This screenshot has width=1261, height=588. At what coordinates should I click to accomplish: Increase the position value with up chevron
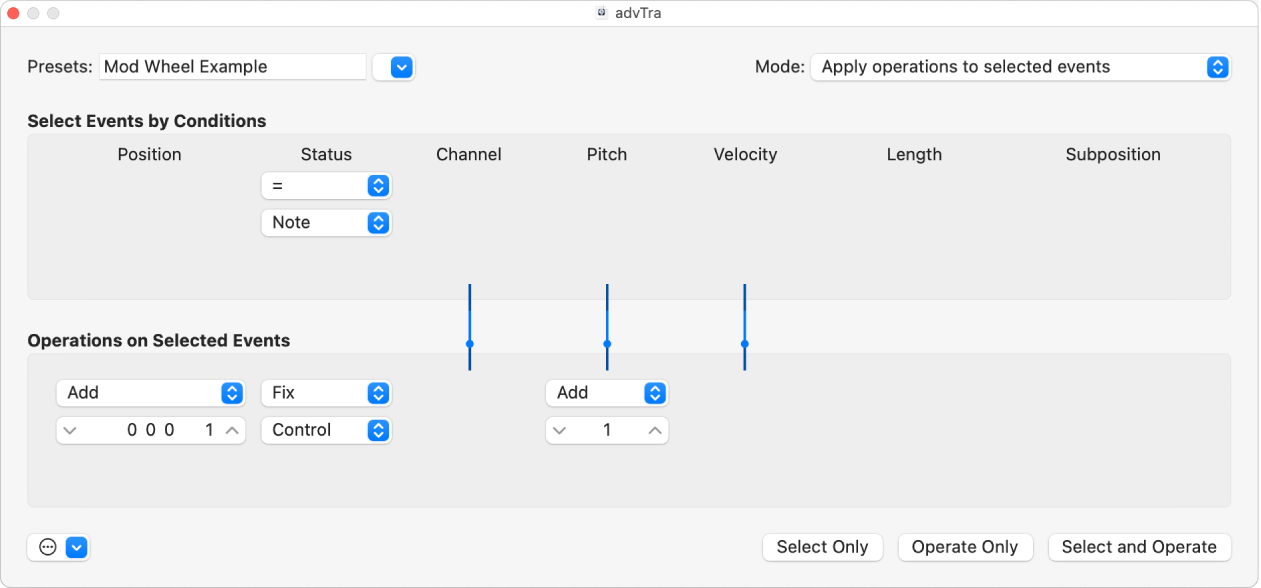pyautogui.click(x=232, y=430)
